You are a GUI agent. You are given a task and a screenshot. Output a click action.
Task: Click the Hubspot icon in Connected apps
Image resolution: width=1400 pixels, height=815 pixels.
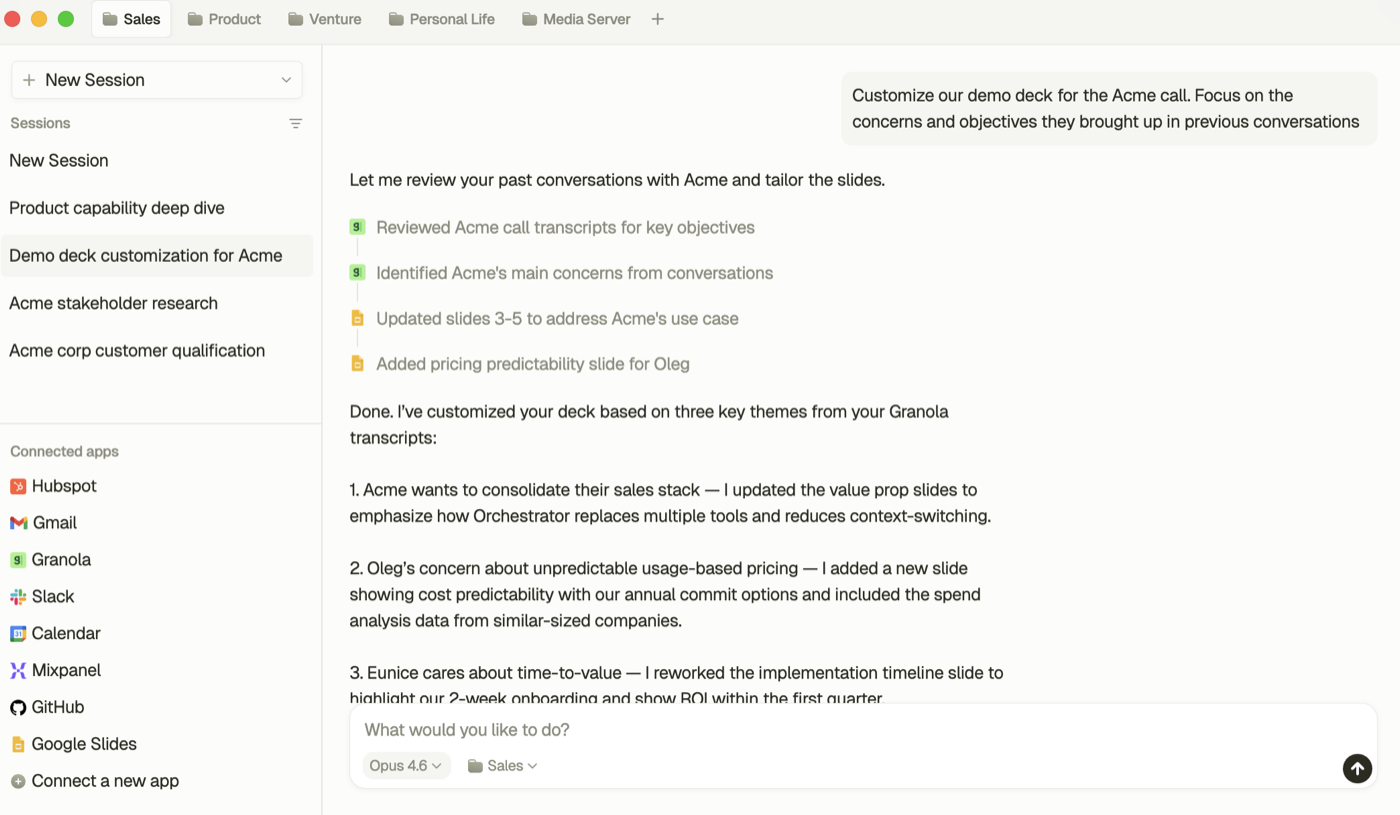(18, 486)
